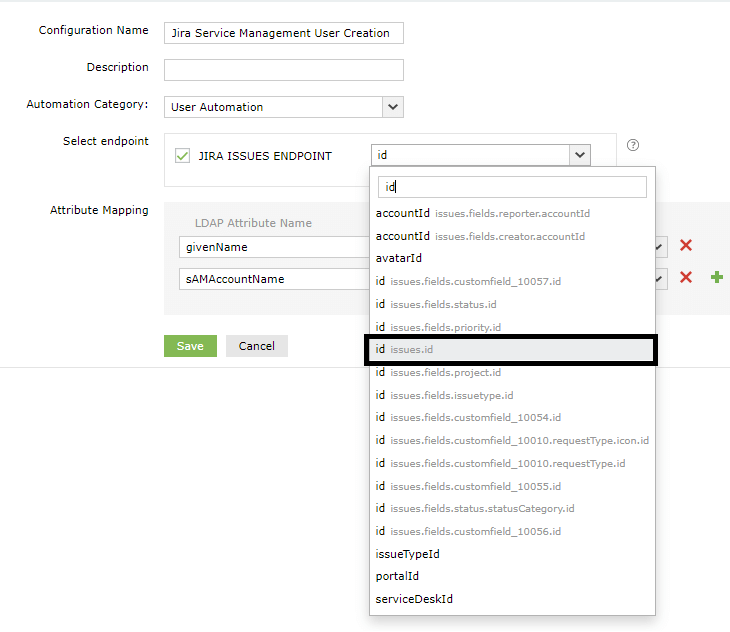The width and height of the screenshot is (730, 632).
Task: Focus the Configuration Name field
Action: coord(283,33)
